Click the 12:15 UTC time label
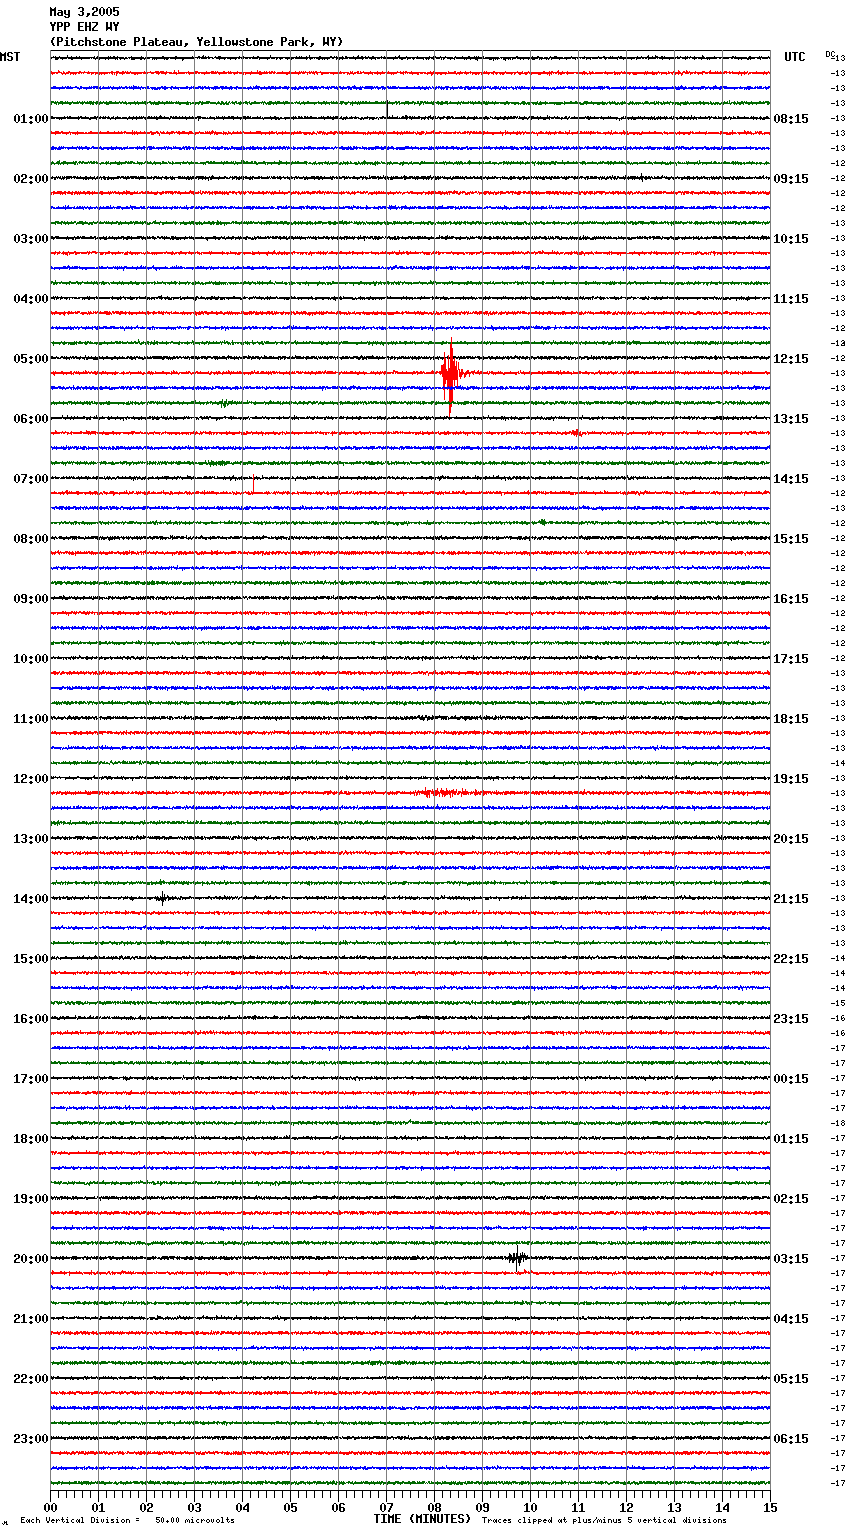Screen dimensions: 850x1534 (791, 359)
